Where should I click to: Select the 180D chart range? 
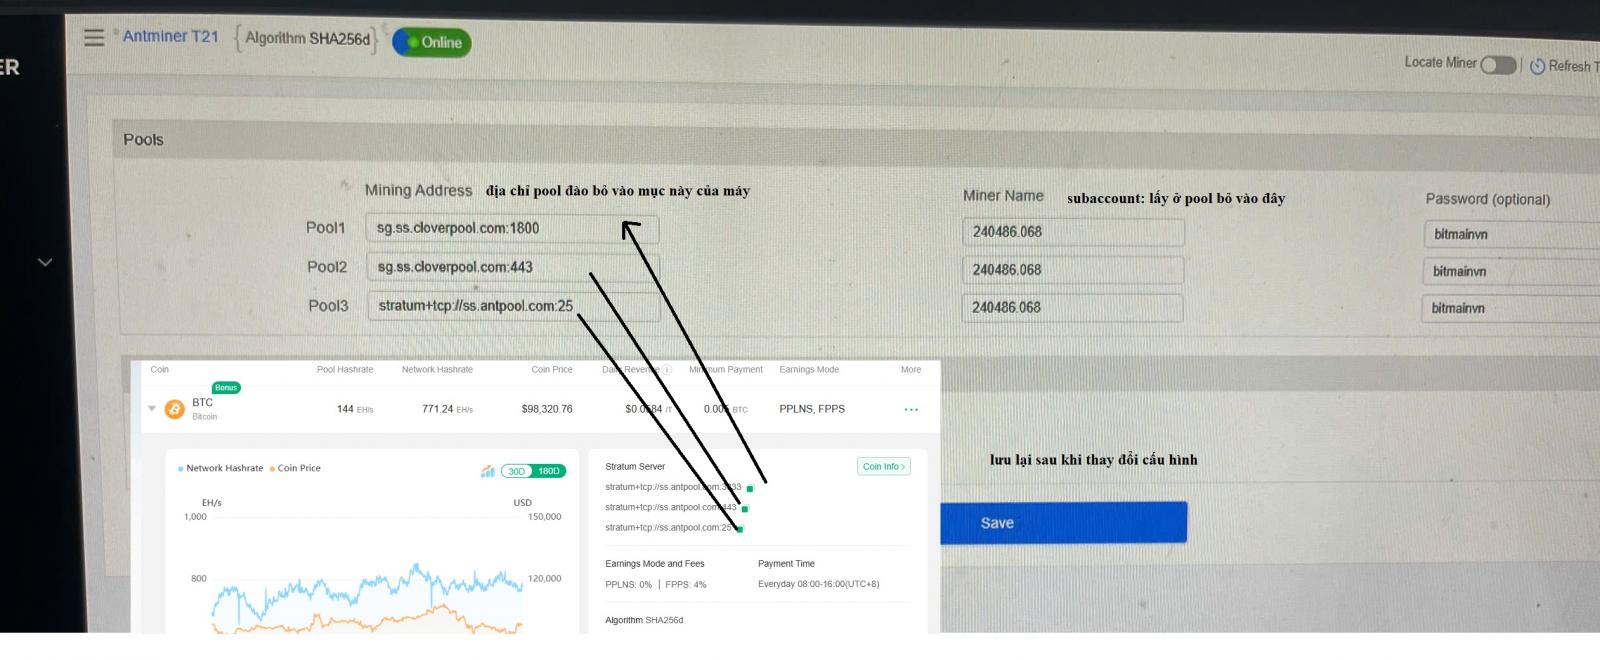coord(549,471)
